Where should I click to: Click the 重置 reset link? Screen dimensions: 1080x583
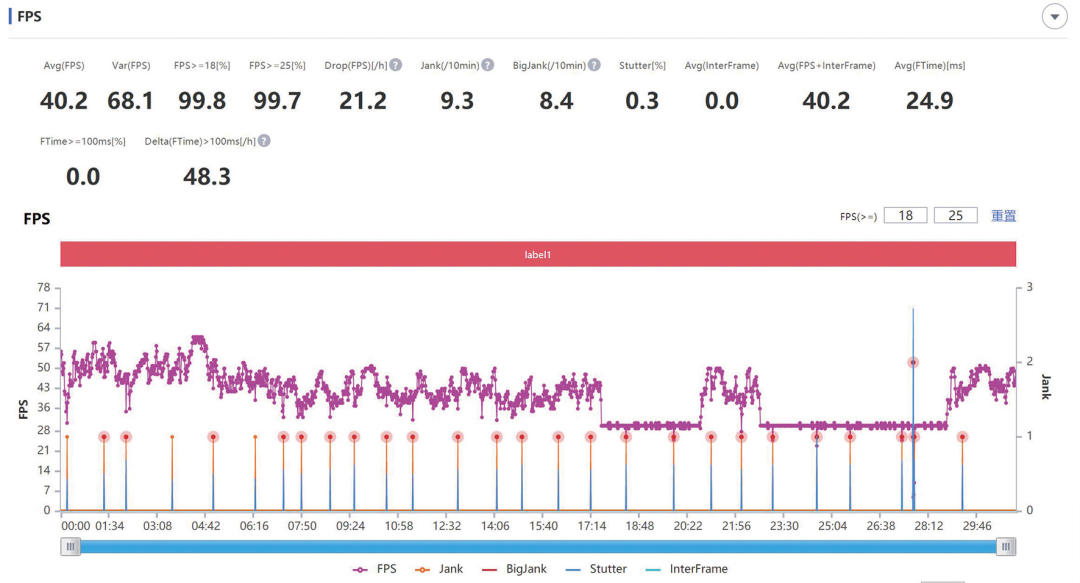pyautogui.click(x=1004, y=216)
